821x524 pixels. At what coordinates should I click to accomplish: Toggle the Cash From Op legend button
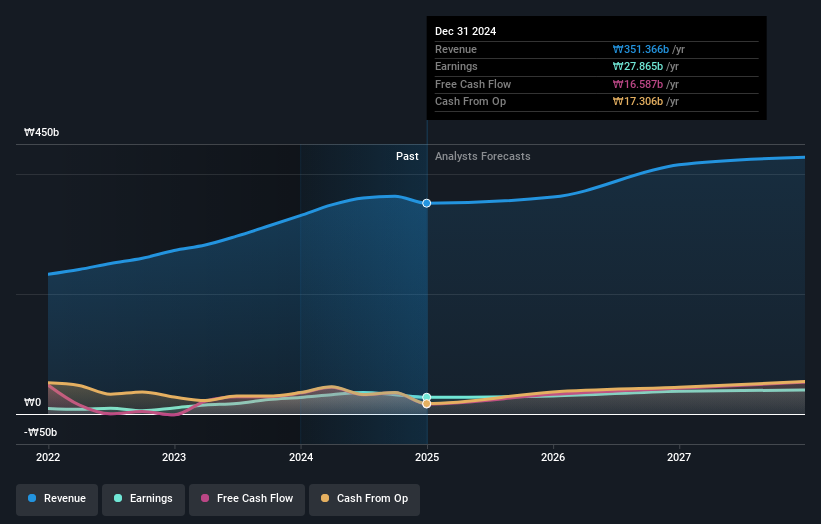[x=364, y=499]
